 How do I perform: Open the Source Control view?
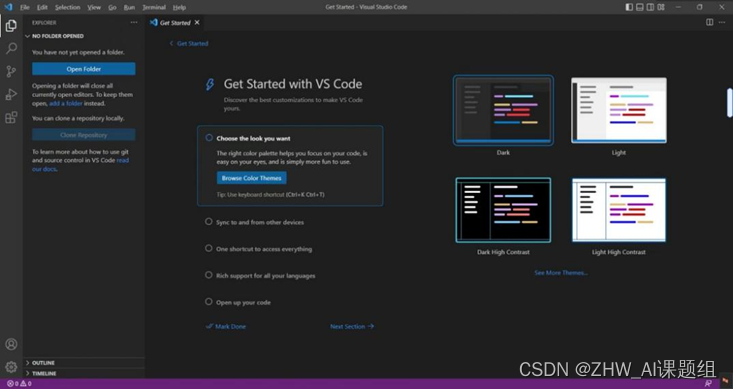(x=11, y=71)
